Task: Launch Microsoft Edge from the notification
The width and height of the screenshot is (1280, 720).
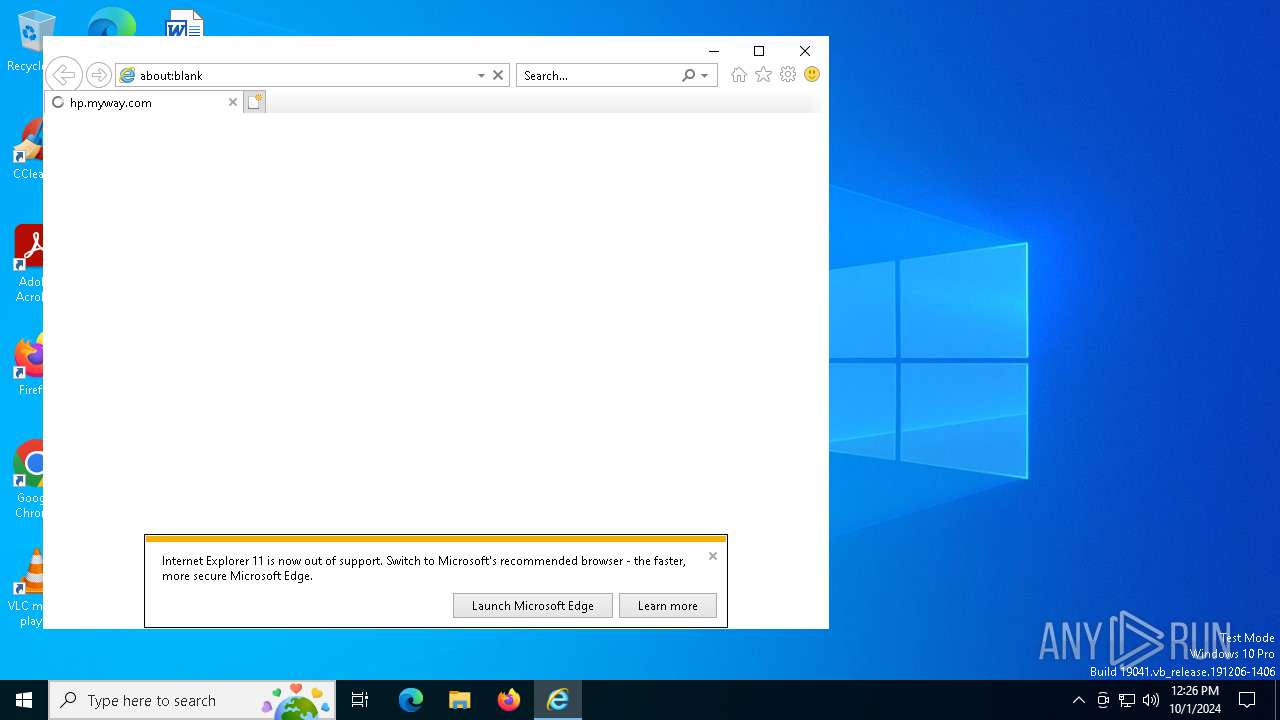Action: 533,605
